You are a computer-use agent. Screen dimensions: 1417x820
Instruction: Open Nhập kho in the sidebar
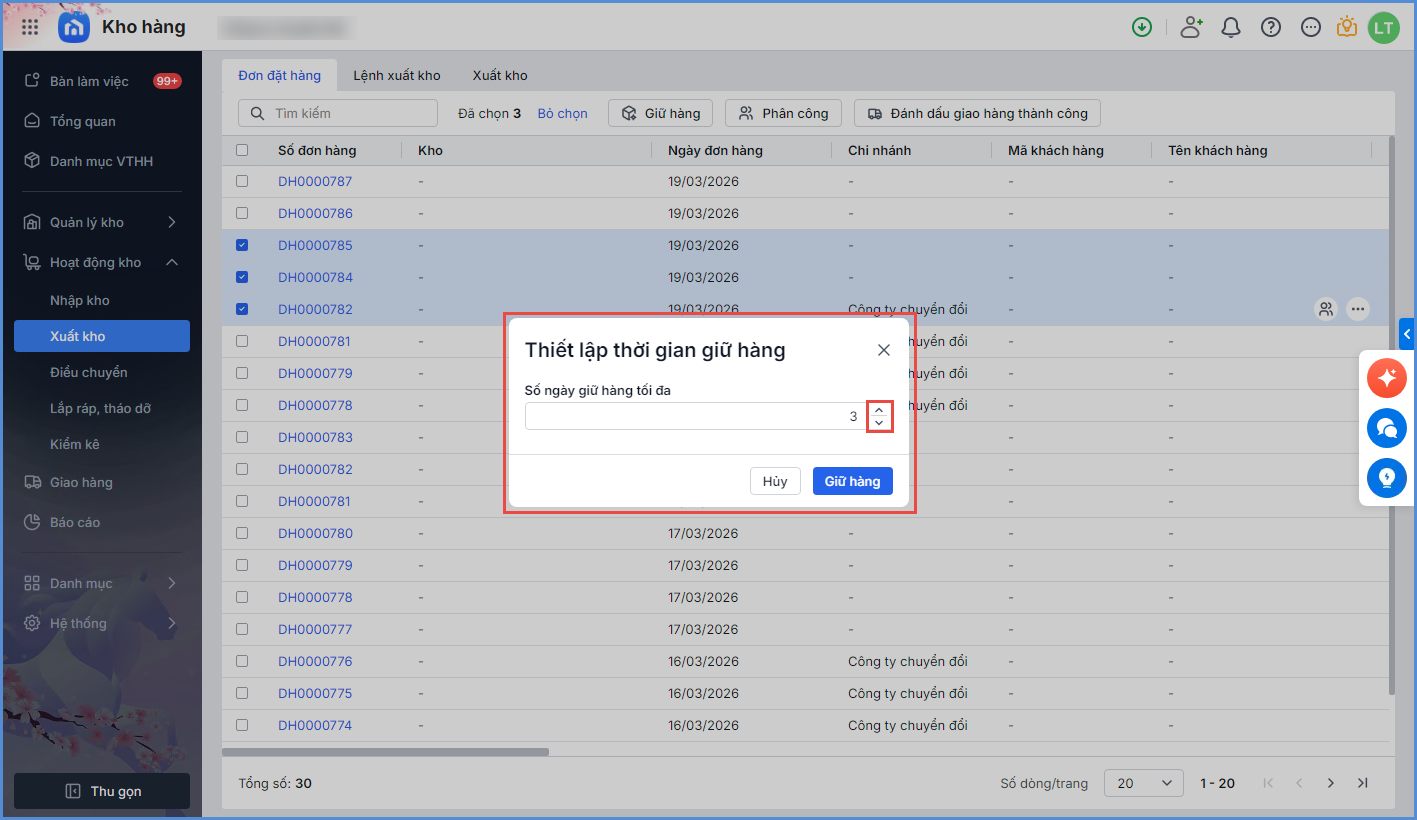(x=80, y=300)
